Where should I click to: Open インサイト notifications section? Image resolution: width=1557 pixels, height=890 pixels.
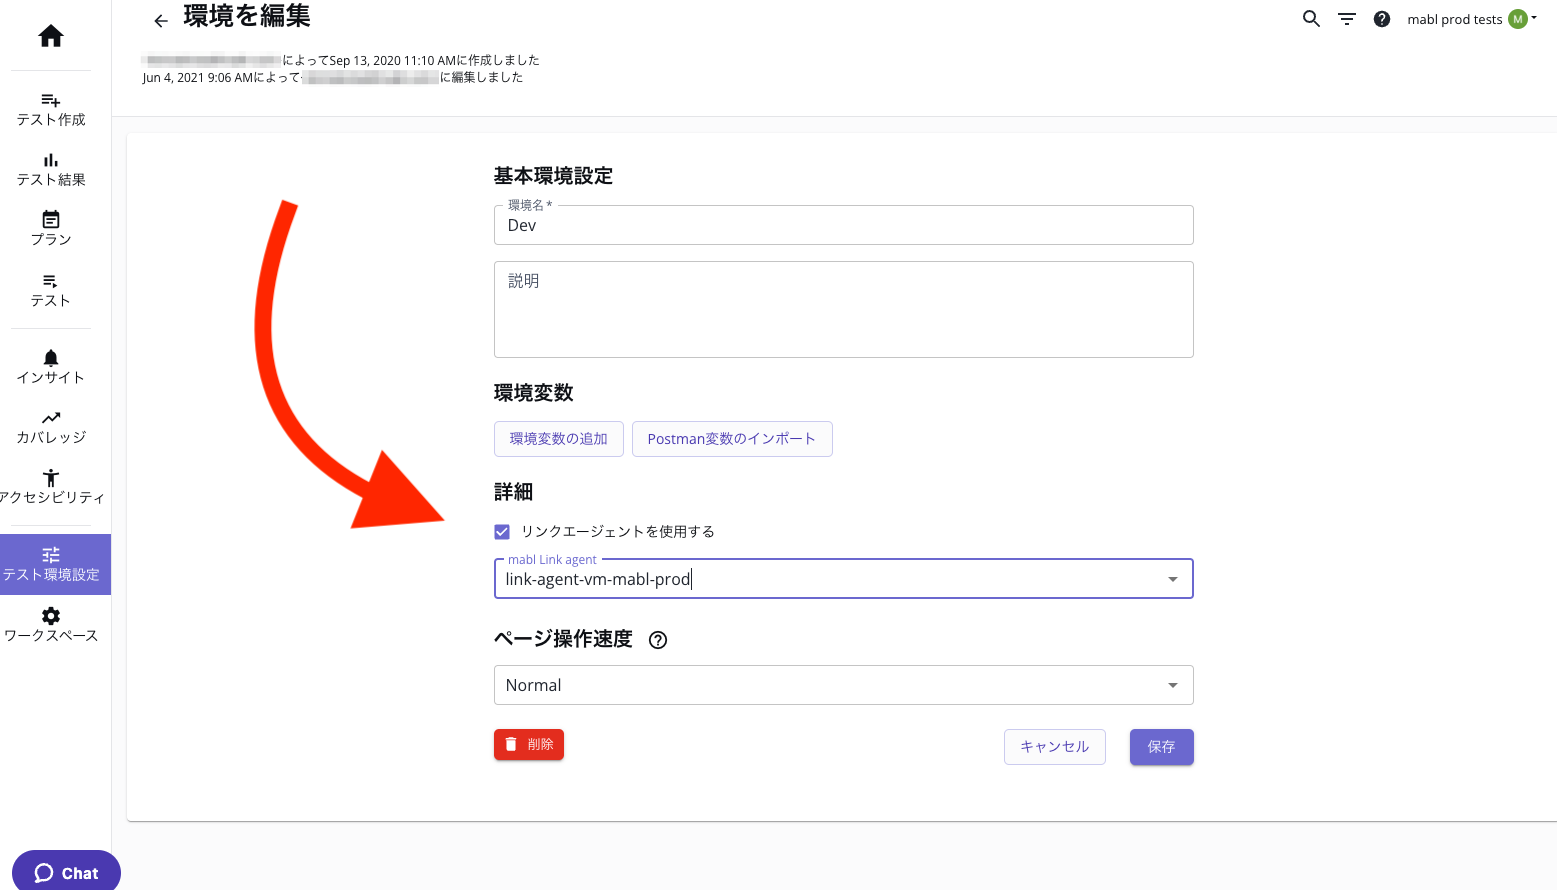point(50,366)
